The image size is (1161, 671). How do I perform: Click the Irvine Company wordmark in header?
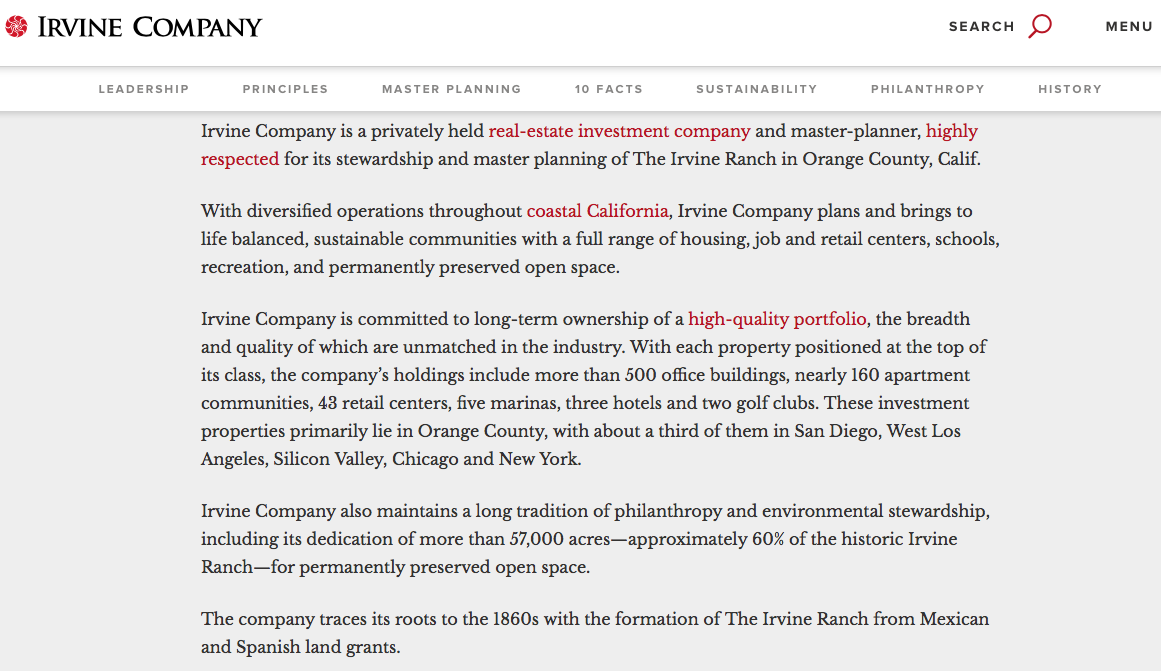150,27
